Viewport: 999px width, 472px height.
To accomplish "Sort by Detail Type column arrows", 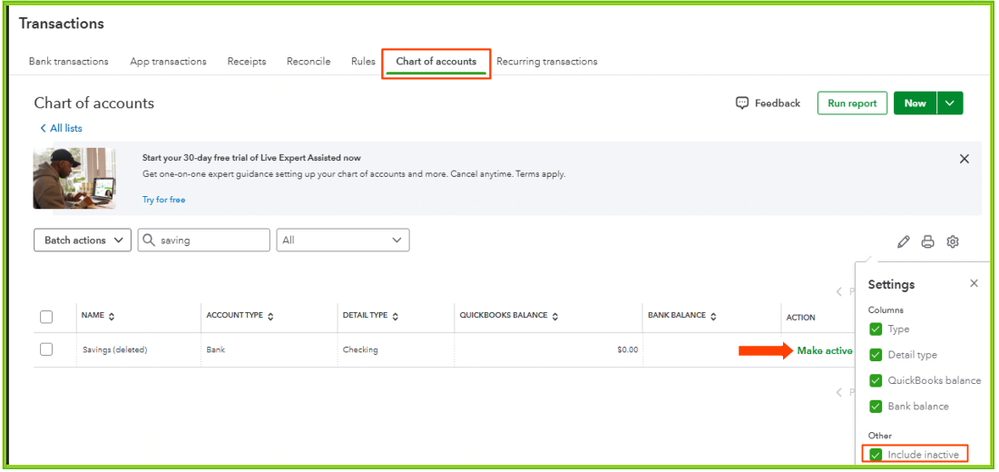I will [395, 317].
